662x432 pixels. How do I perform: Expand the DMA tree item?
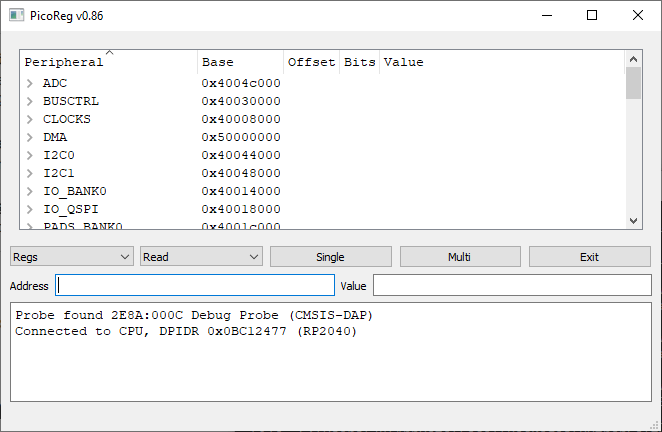(30, 137)
